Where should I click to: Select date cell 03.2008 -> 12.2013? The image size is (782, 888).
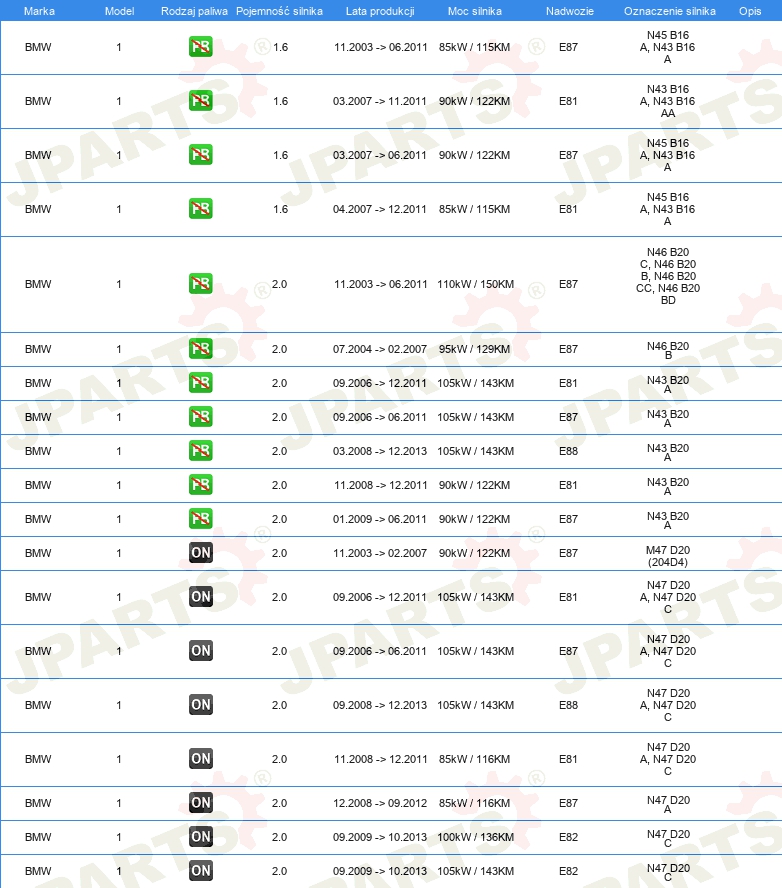click(379, 451)
